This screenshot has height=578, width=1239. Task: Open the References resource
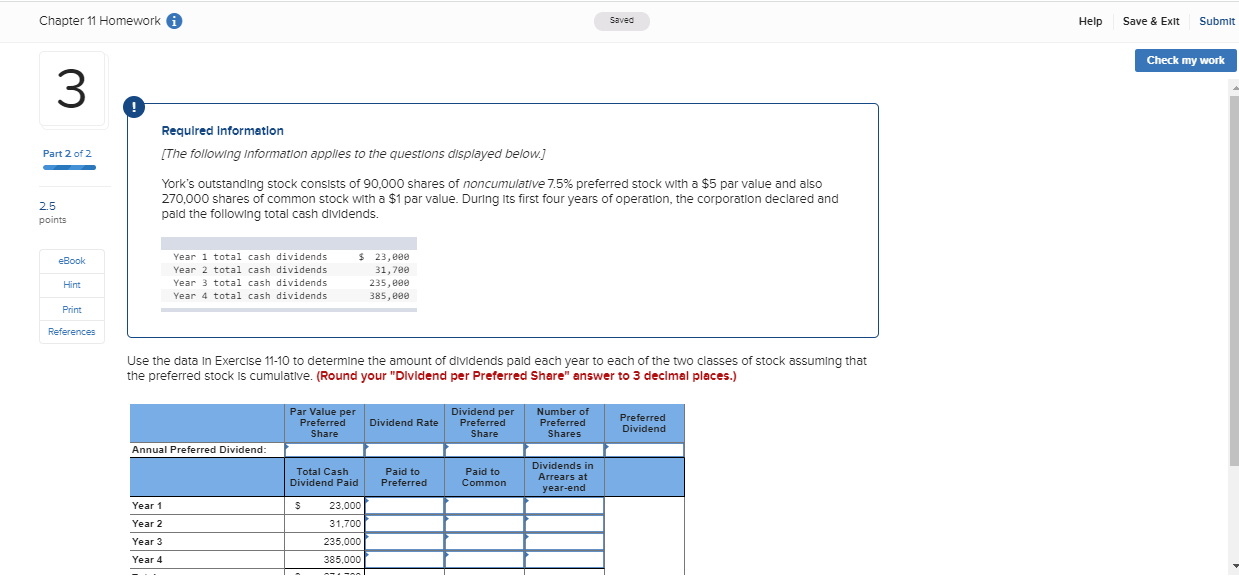pyautogui.click(x=71, y=331)
